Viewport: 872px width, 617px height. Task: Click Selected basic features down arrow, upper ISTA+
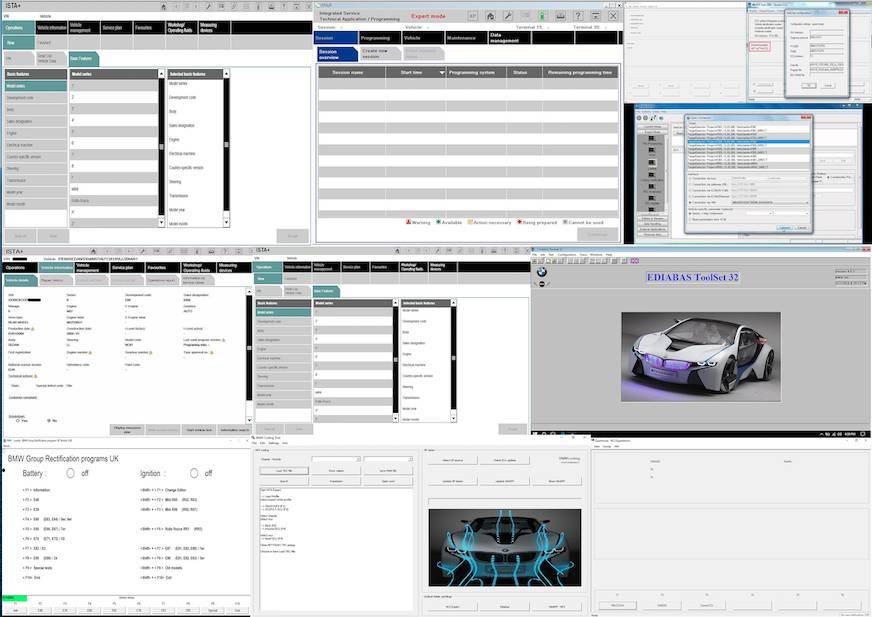[x=226, y=222]
